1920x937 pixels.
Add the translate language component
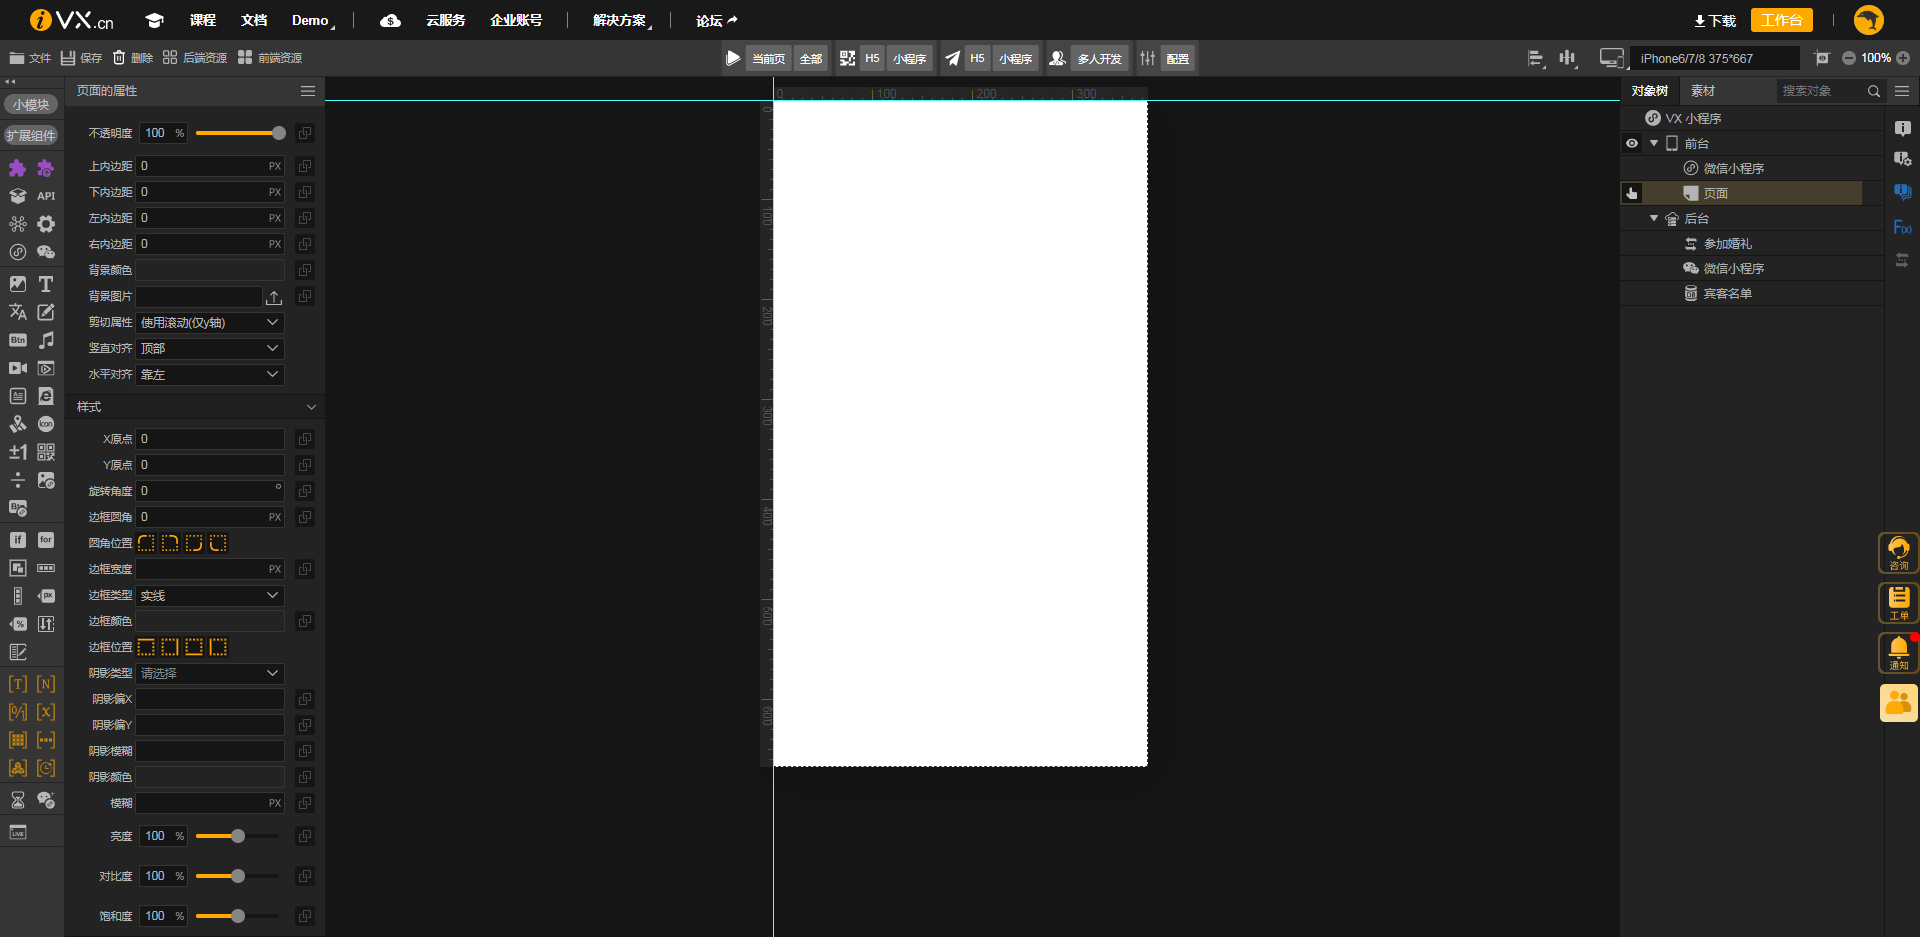coord(18,312)
